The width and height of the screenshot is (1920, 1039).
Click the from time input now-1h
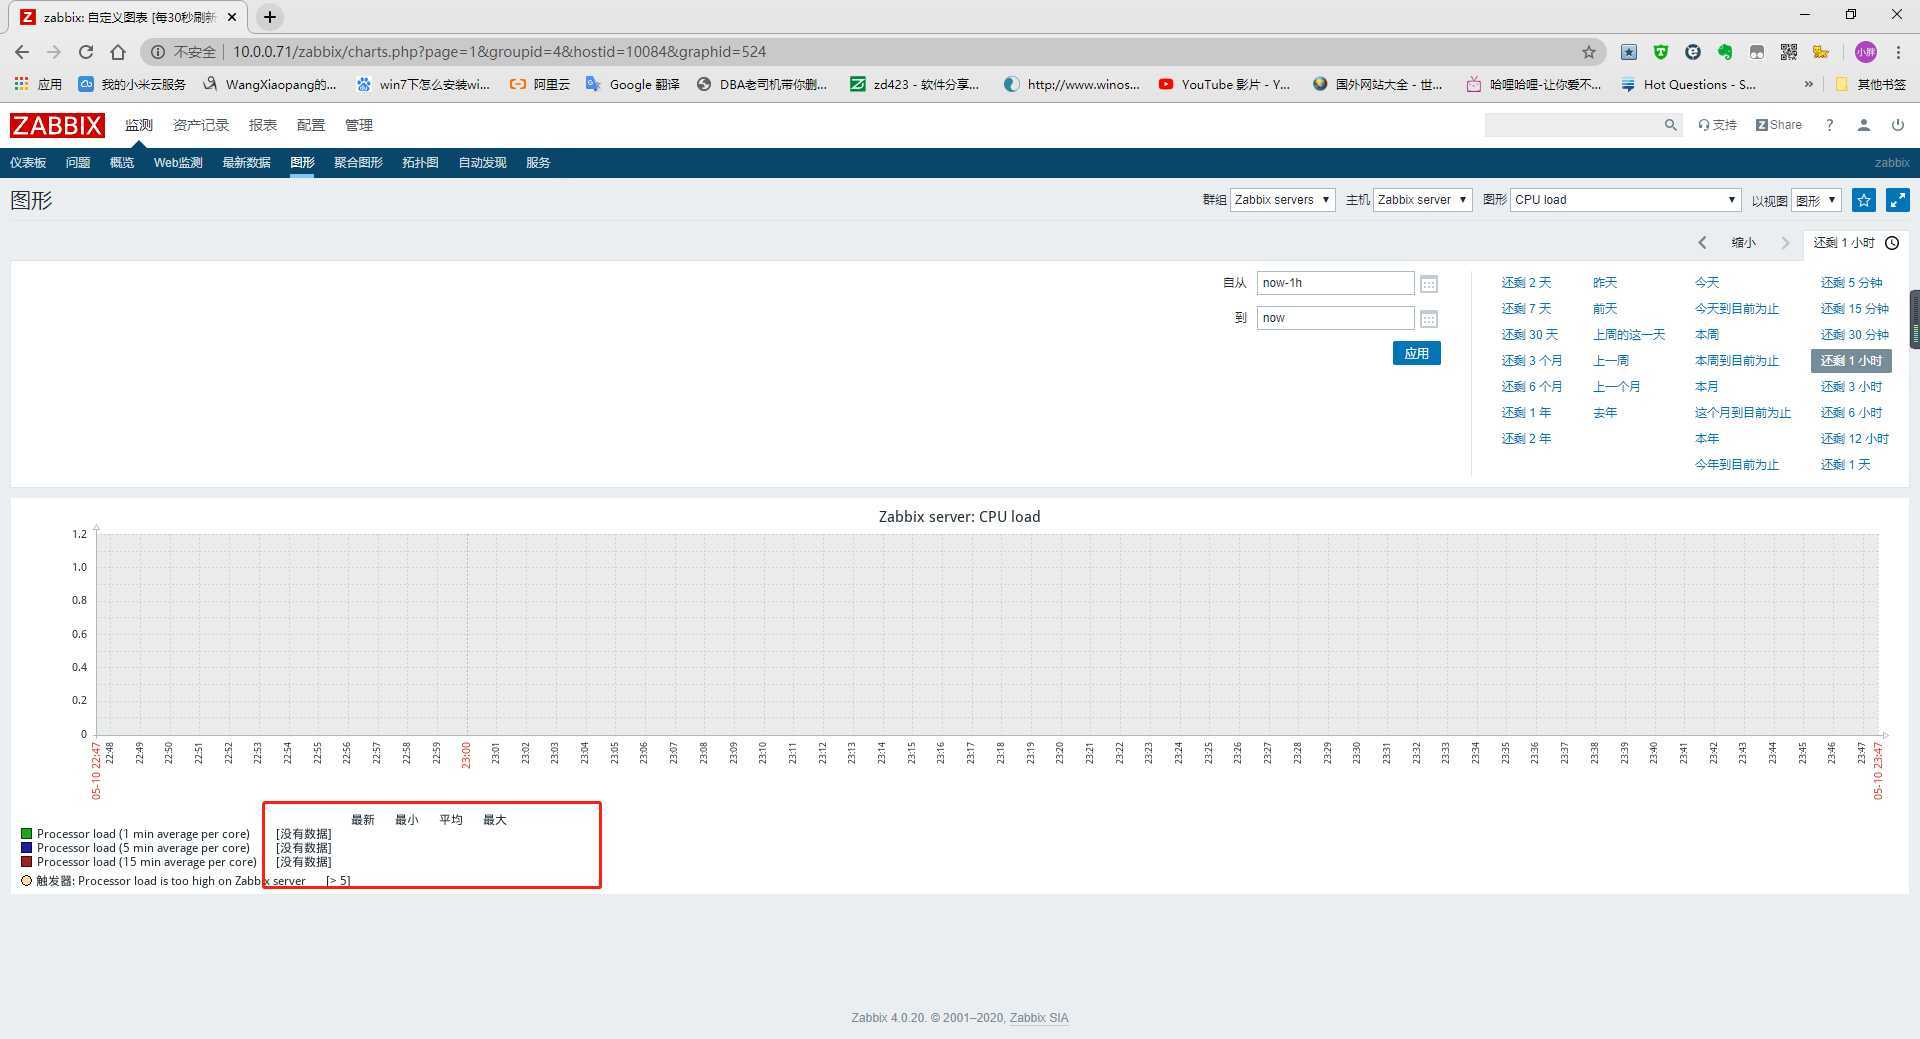coord(1335,283)
